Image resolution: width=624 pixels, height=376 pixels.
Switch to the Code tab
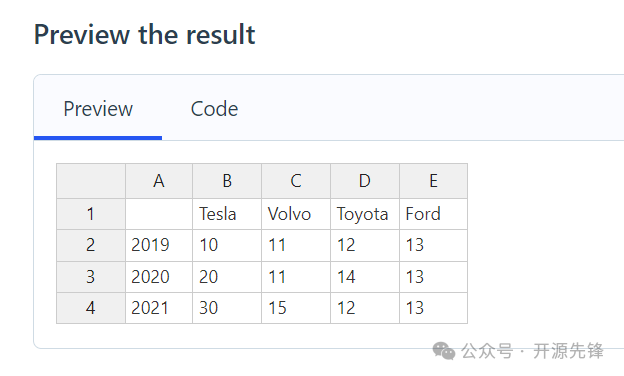pyautogui.click(x=214, y=109)
